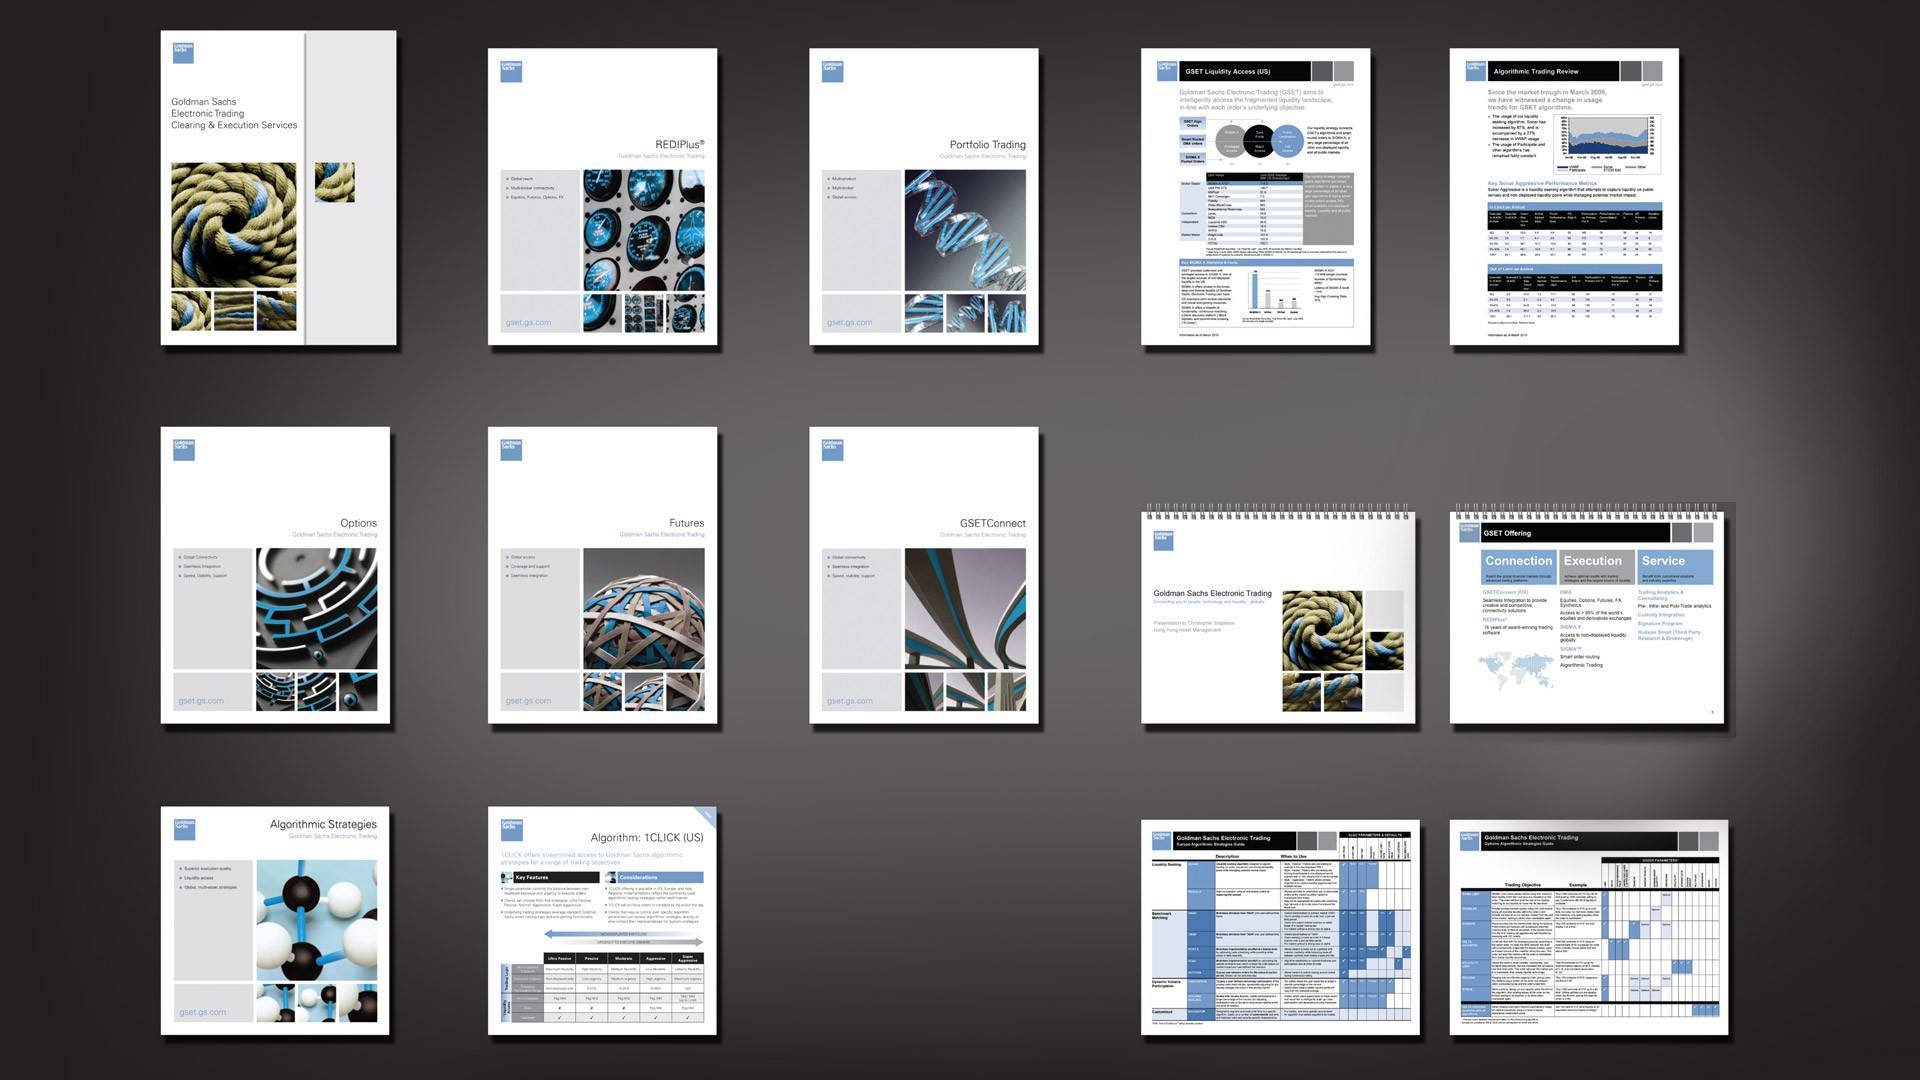Click the molecule model image on Algorithmic Strategies brochure
Screen dimensions: 1920x1080
[x=316, y=920]
